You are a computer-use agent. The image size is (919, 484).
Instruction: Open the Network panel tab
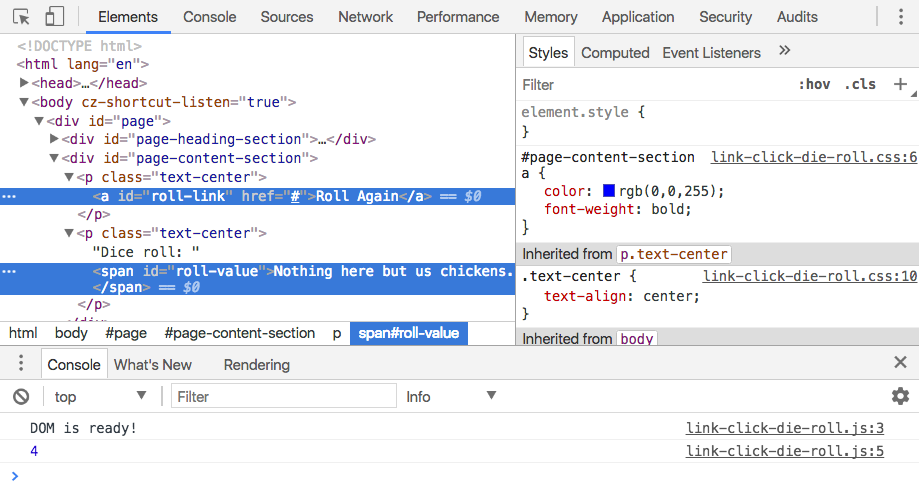(x=365, y=17)
